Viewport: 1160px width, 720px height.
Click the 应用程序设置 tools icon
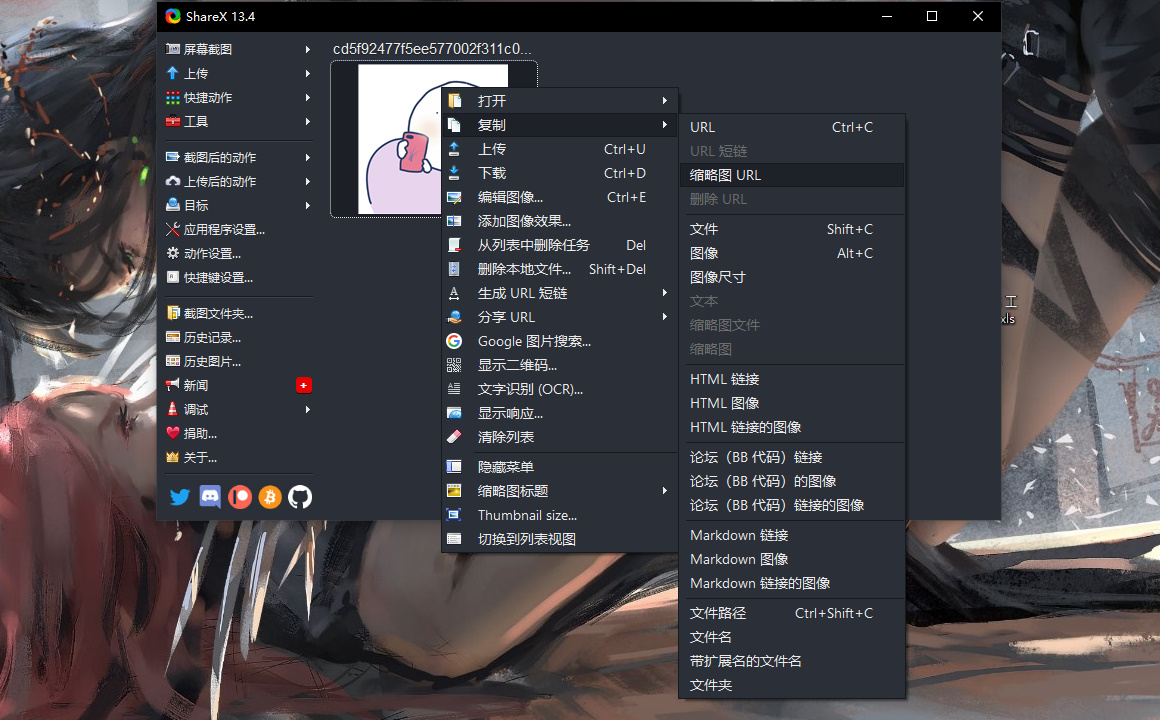tap(172, 229)
